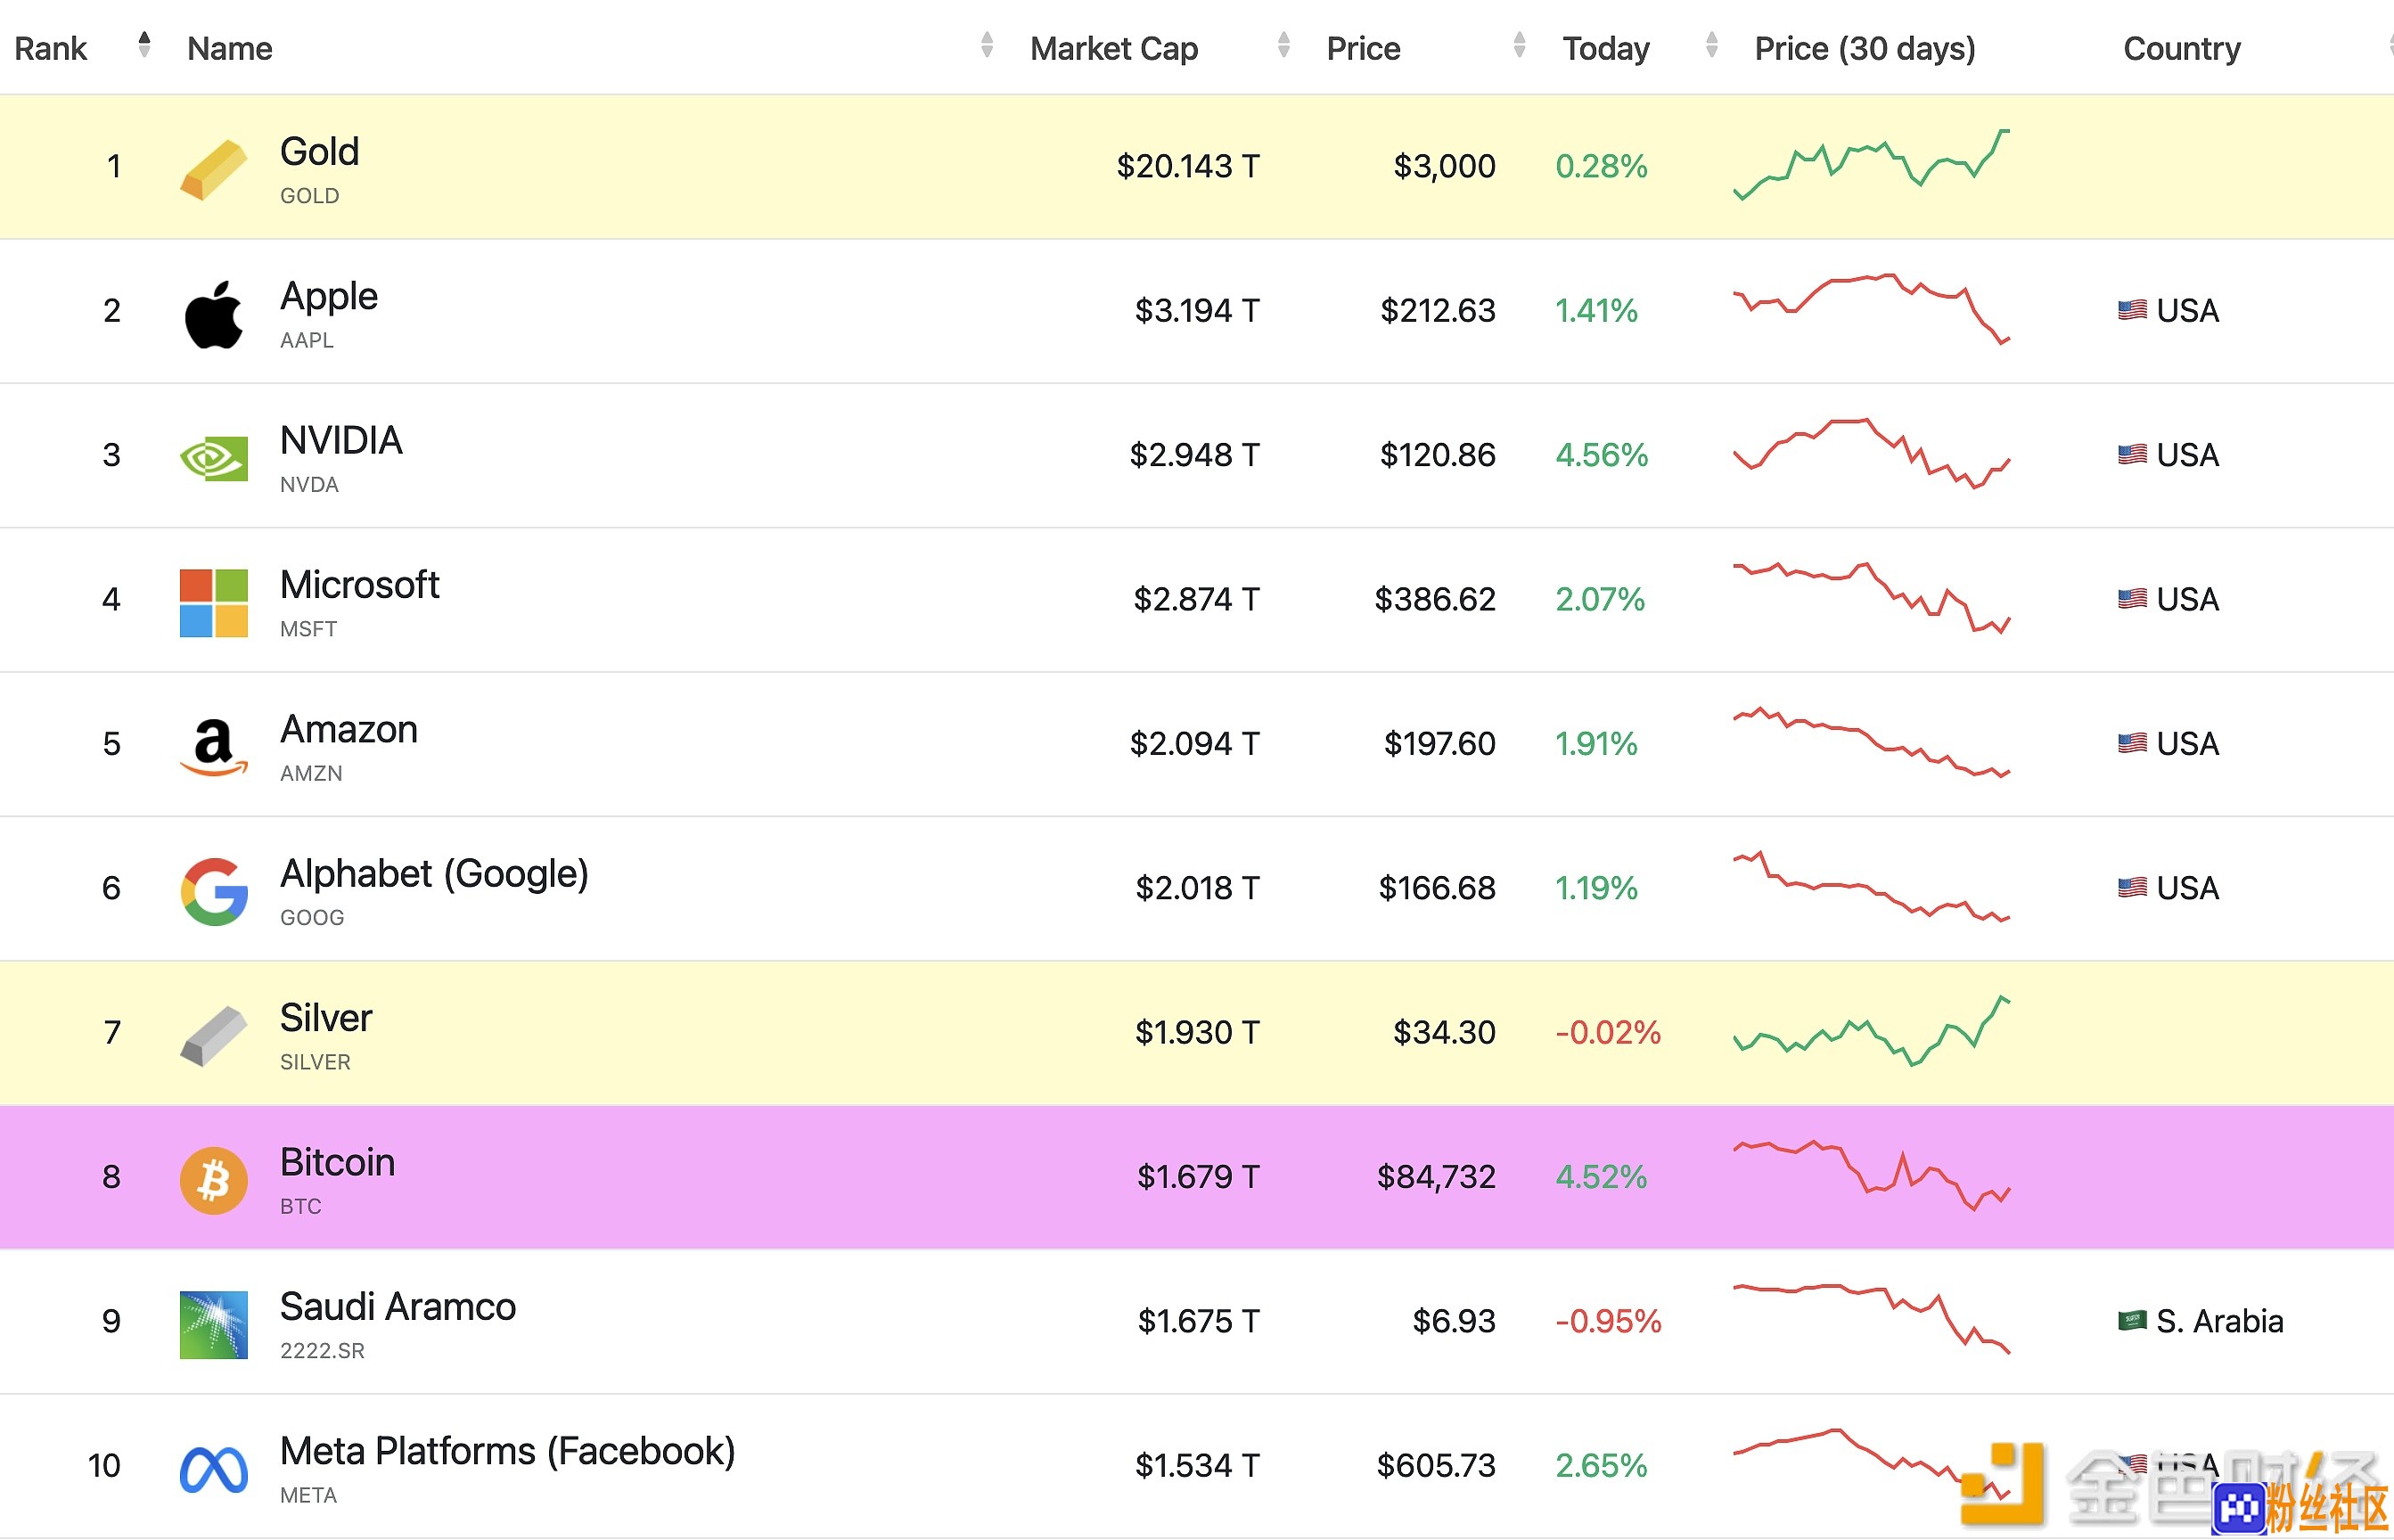Click the USA flag in NVIDIA row
Image resolution: width=2394 pixels, height=1540 pixels.
tap(2131, 454)
